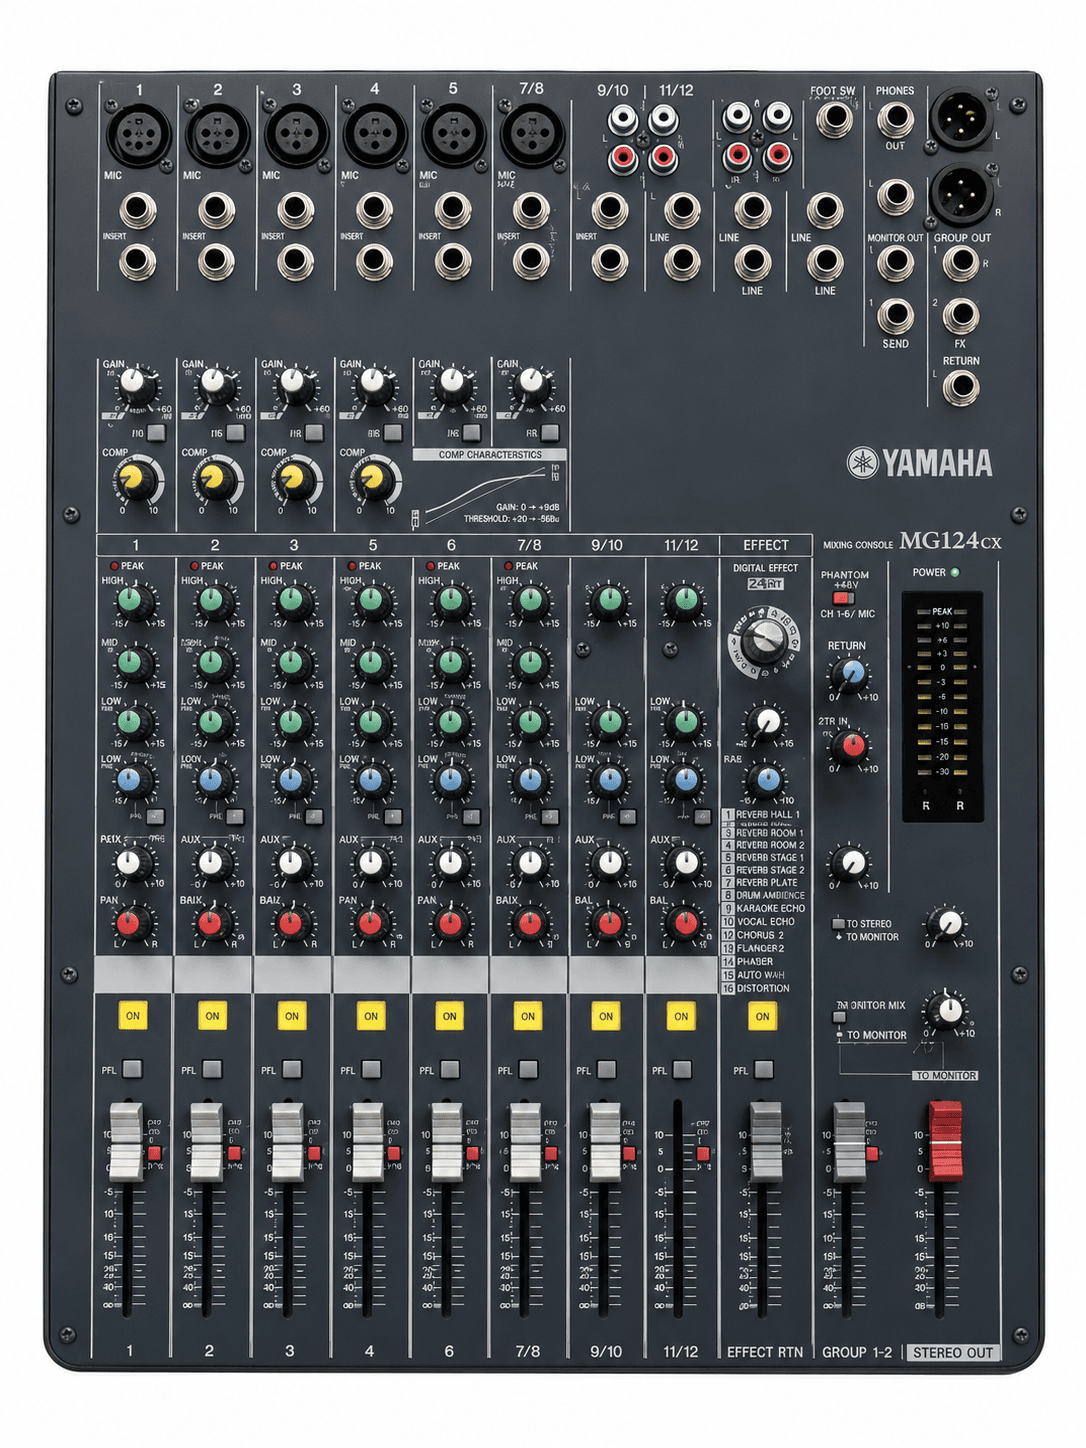Select the REVERB HALL 1 effect label
Screen dimensions: 1086x1448
768,814
